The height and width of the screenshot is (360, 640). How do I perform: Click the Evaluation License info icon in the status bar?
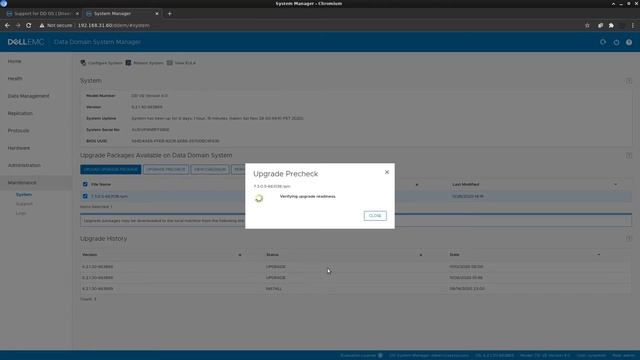[380, 356]
